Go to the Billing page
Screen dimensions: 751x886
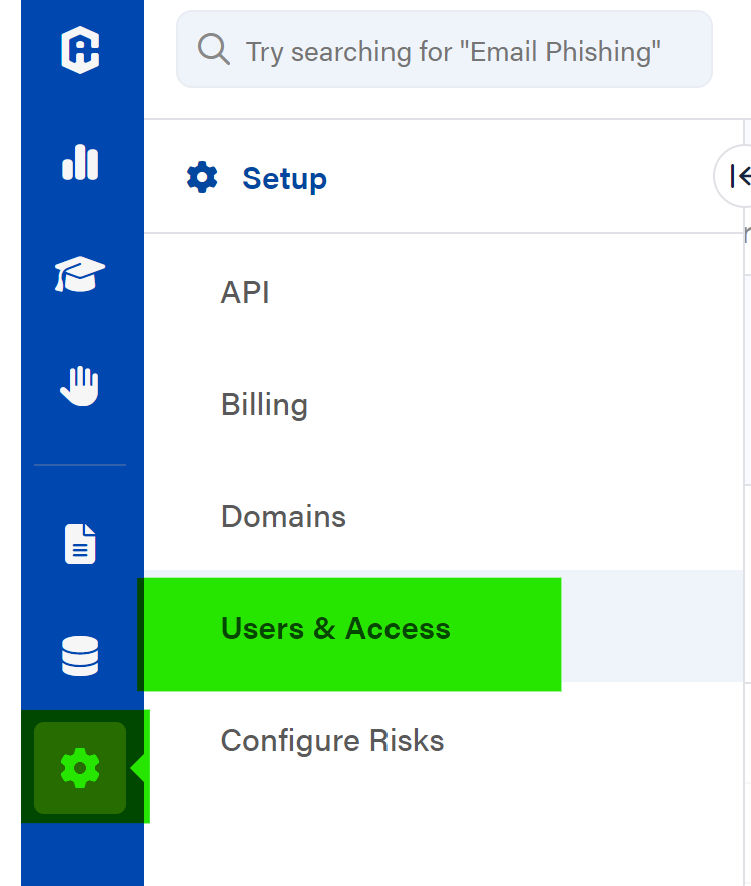(x=263, y=404)
